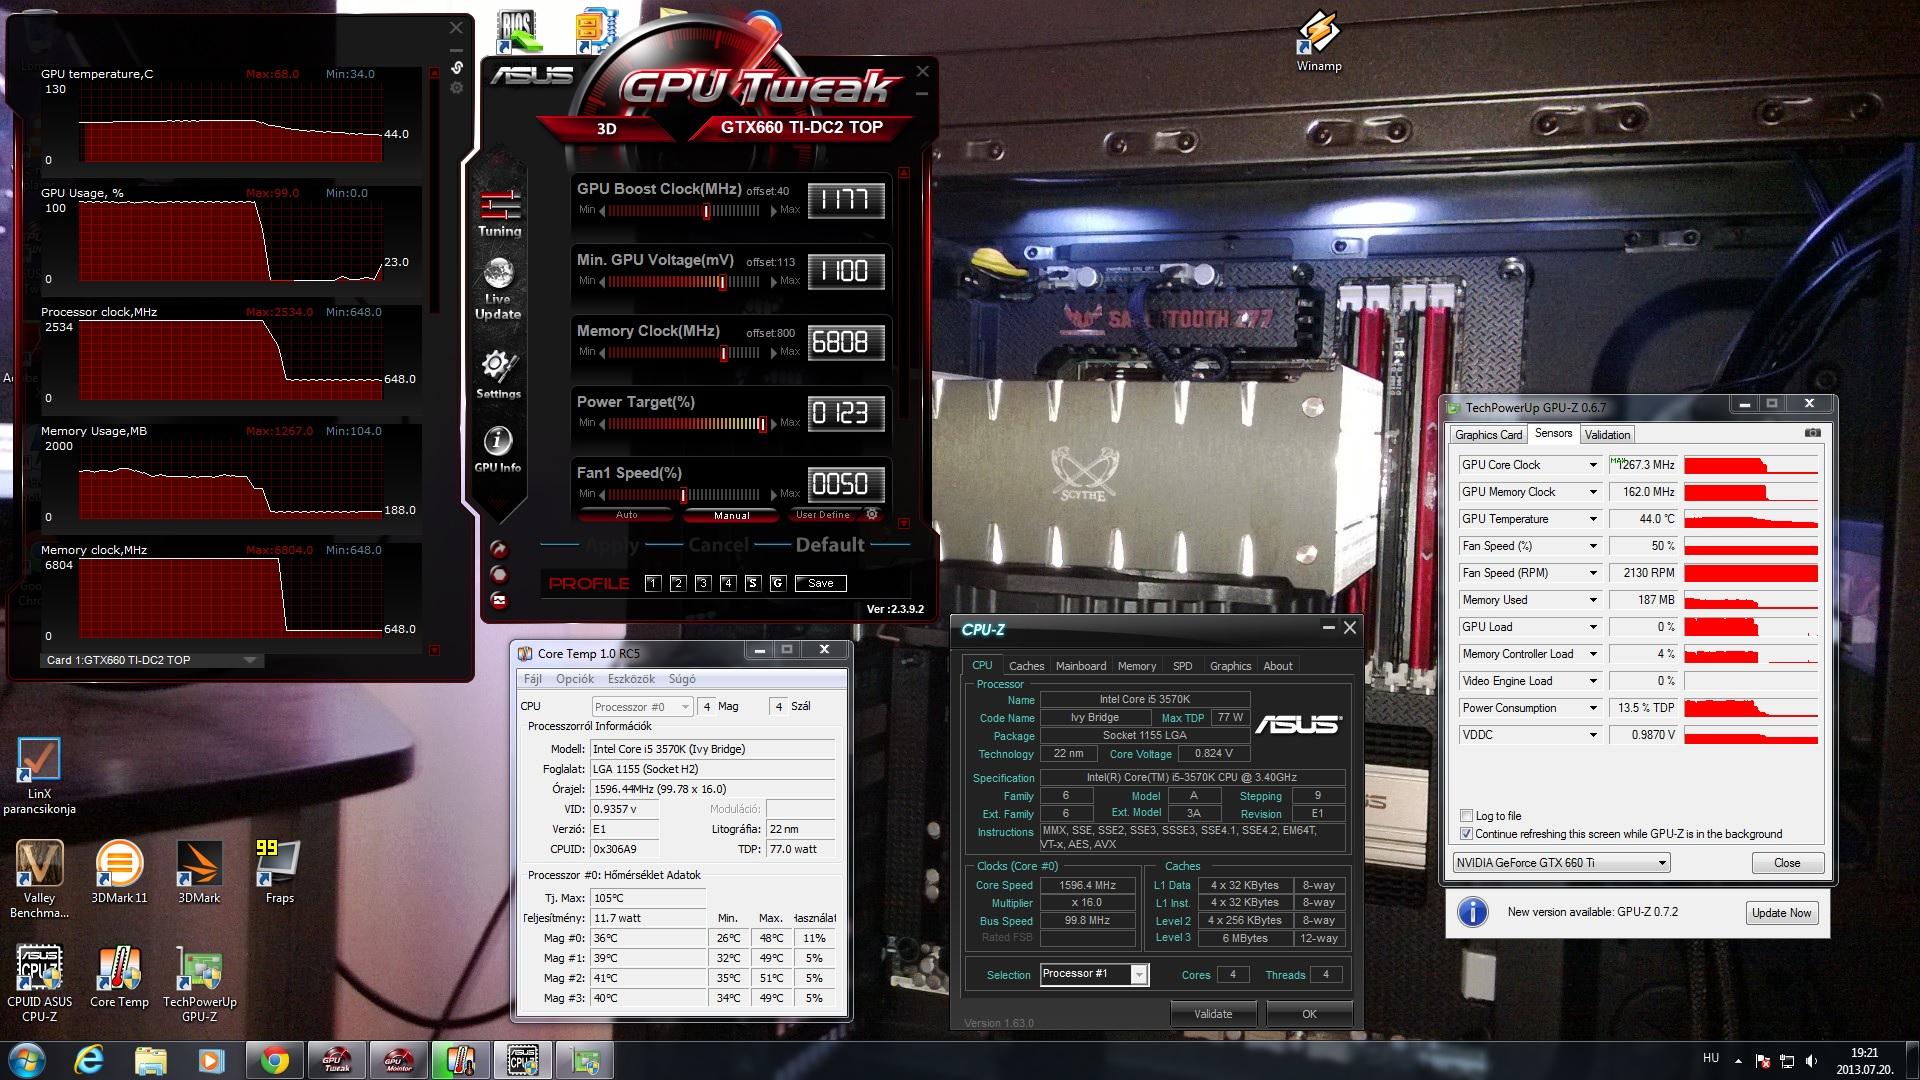Switch to the Mainboard tab in CPU-Z

[1081, 666]
